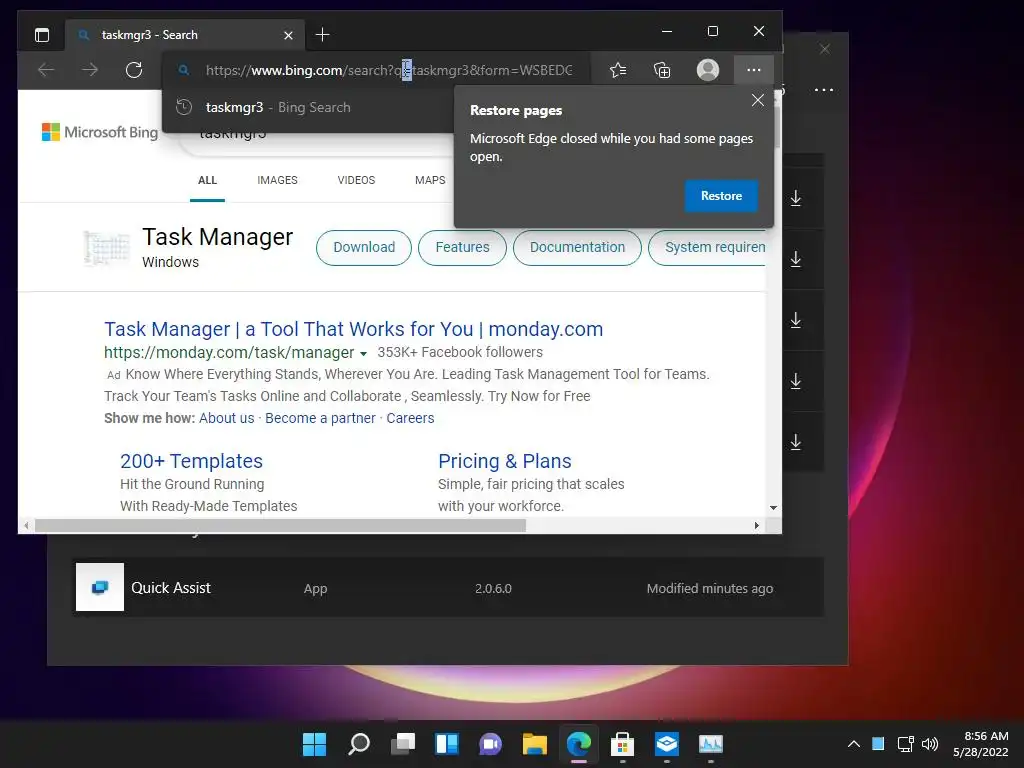Screen dimensions: 1024x768
Task: Open Microsoft Edge on taskbar
Action: coord(579,744)
